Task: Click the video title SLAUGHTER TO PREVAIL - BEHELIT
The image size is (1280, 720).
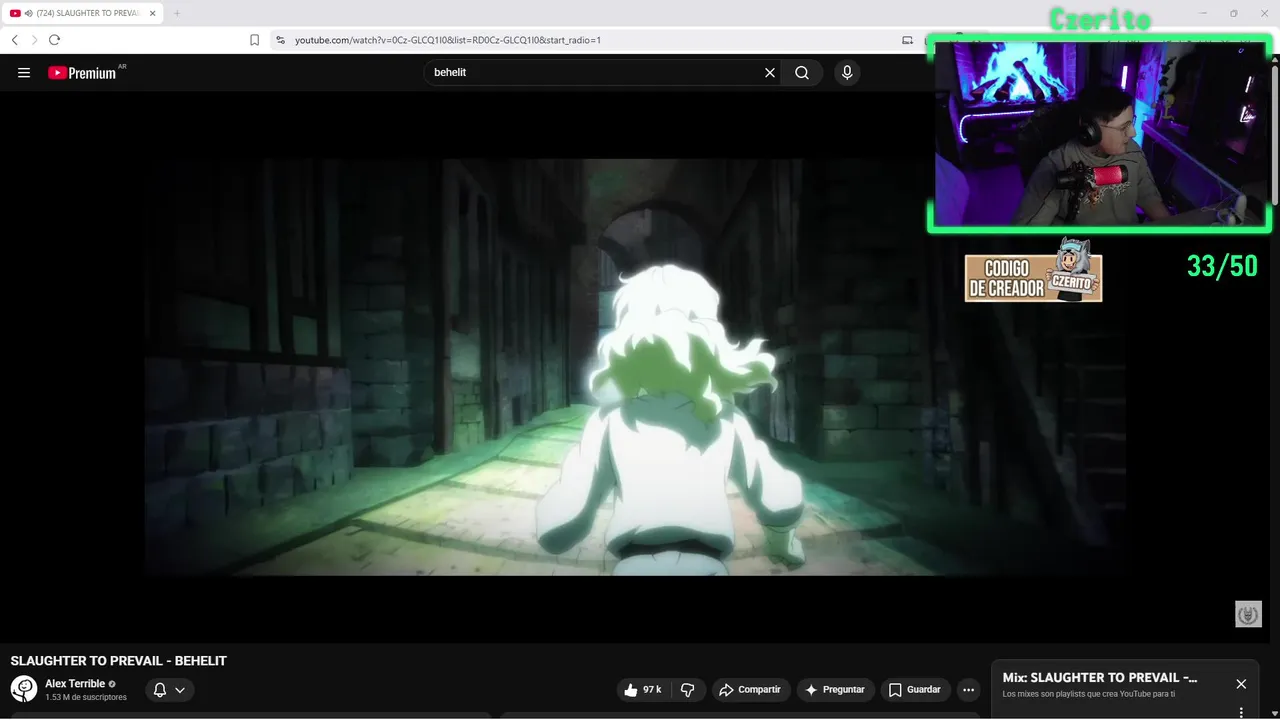Action: pos(119,661)
